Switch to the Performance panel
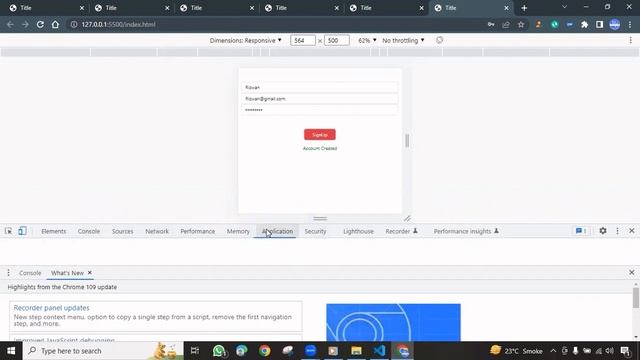Image resolution: width=640 pixels, height=360 pixels. pyautogui.click(x=198, y=231)
